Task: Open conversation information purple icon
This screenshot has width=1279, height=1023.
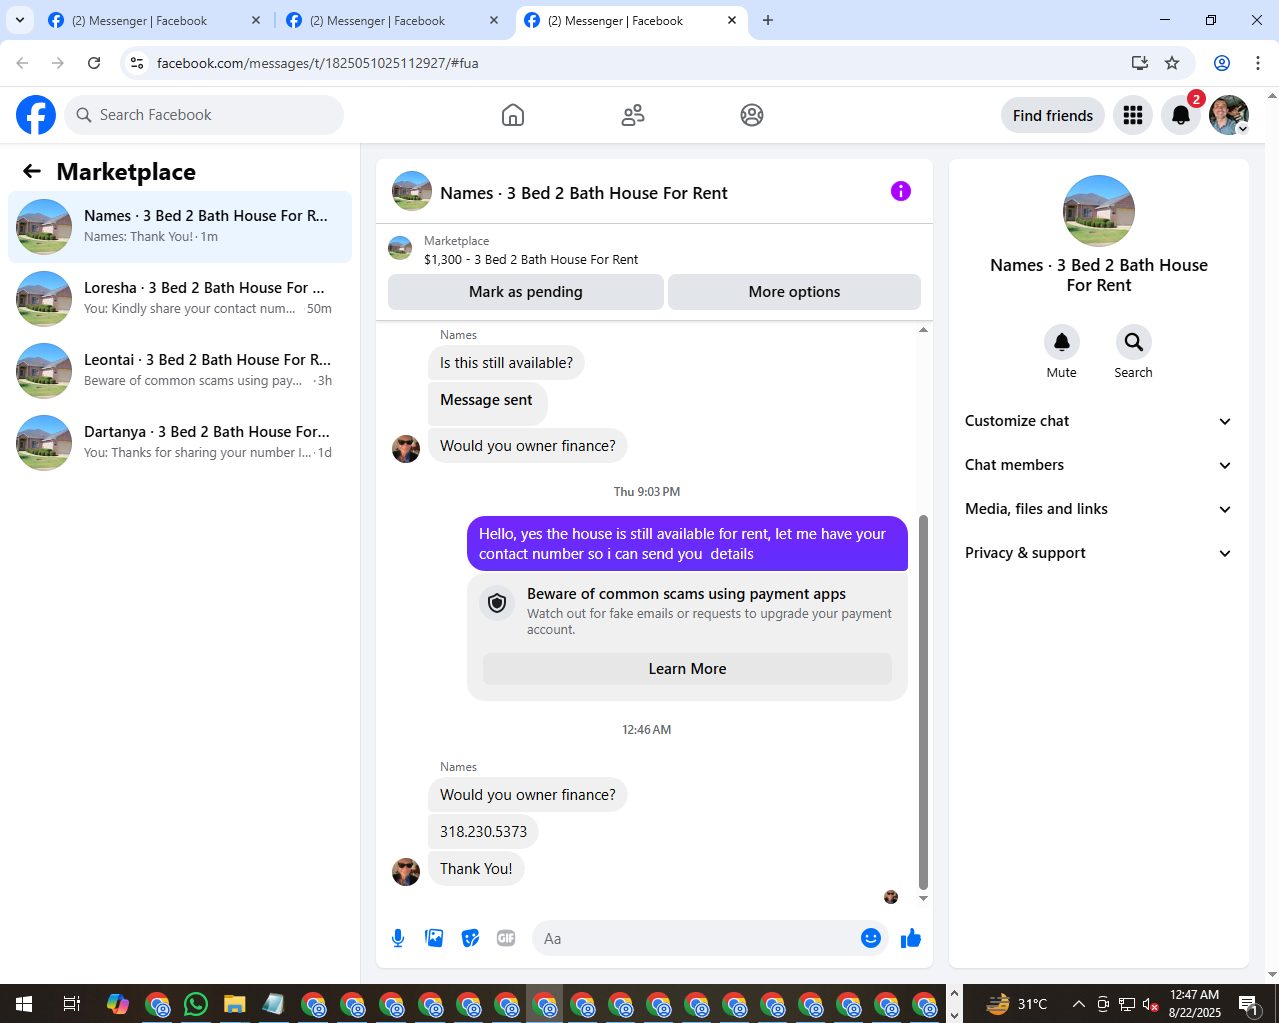Action: [x=901, y=191]
